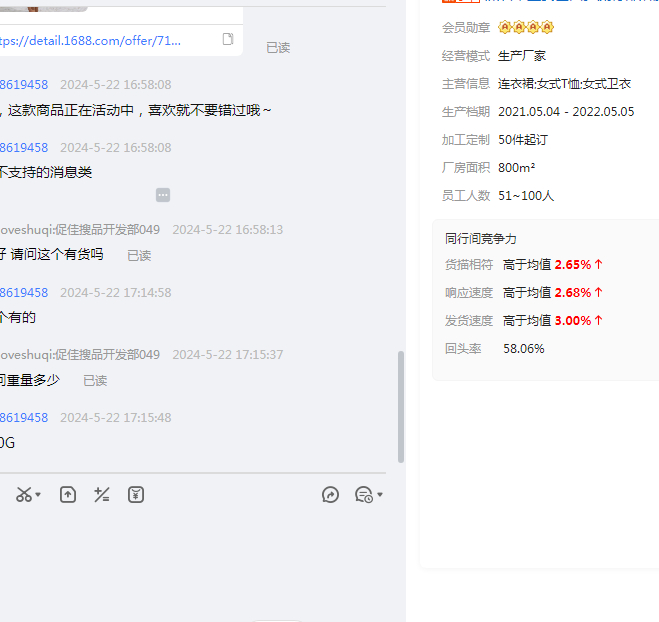
Task: Click the scissors screenshot tool icon
Action: 23,495
